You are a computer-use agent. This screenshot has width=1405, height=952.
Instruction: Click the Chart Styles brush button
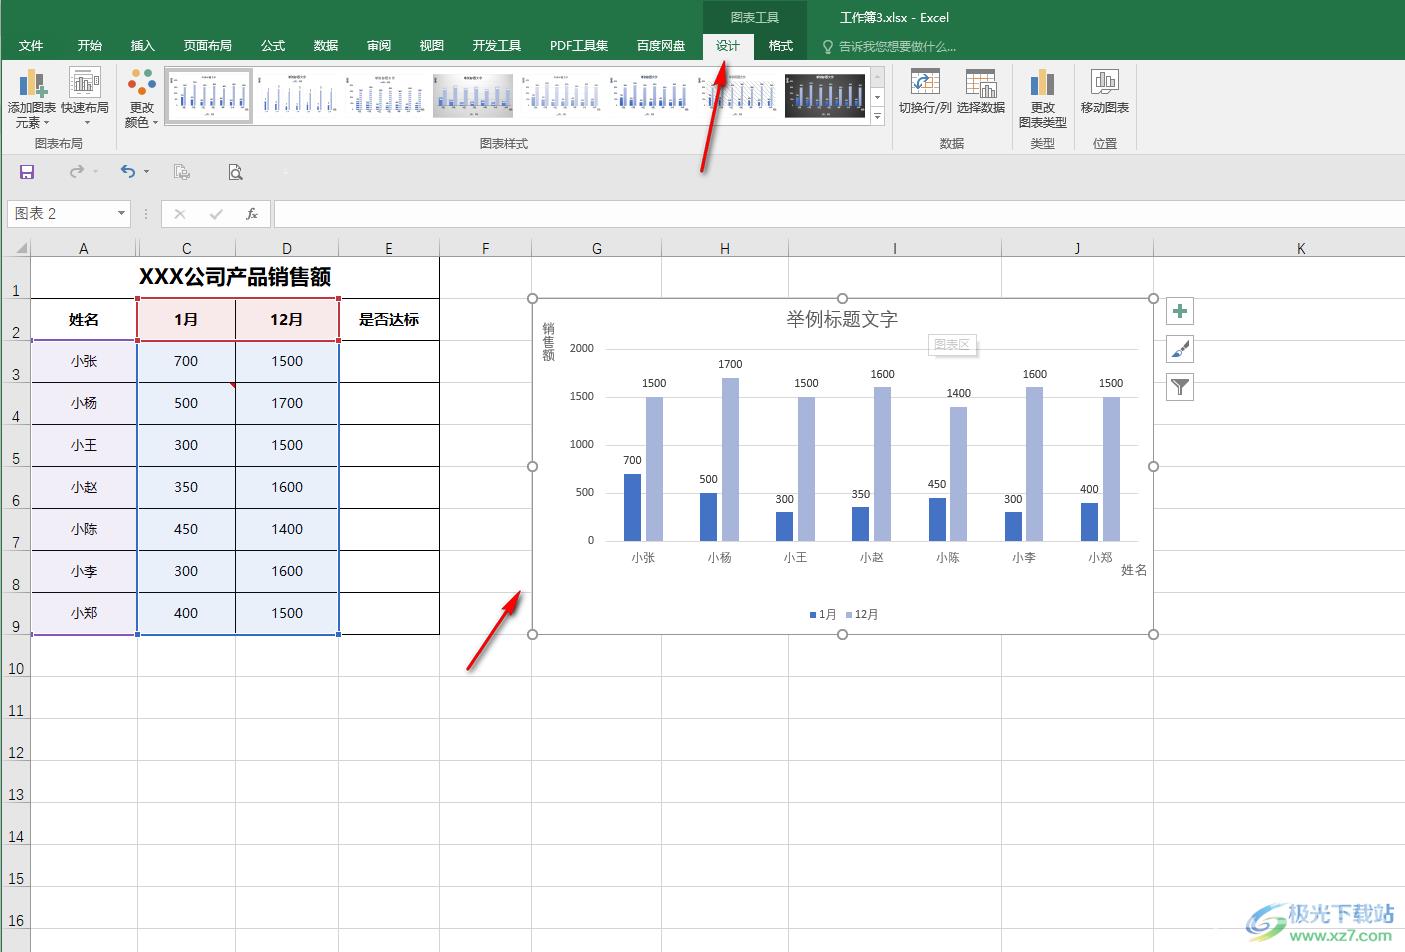pyautogui.click(x=1180, y=349)
